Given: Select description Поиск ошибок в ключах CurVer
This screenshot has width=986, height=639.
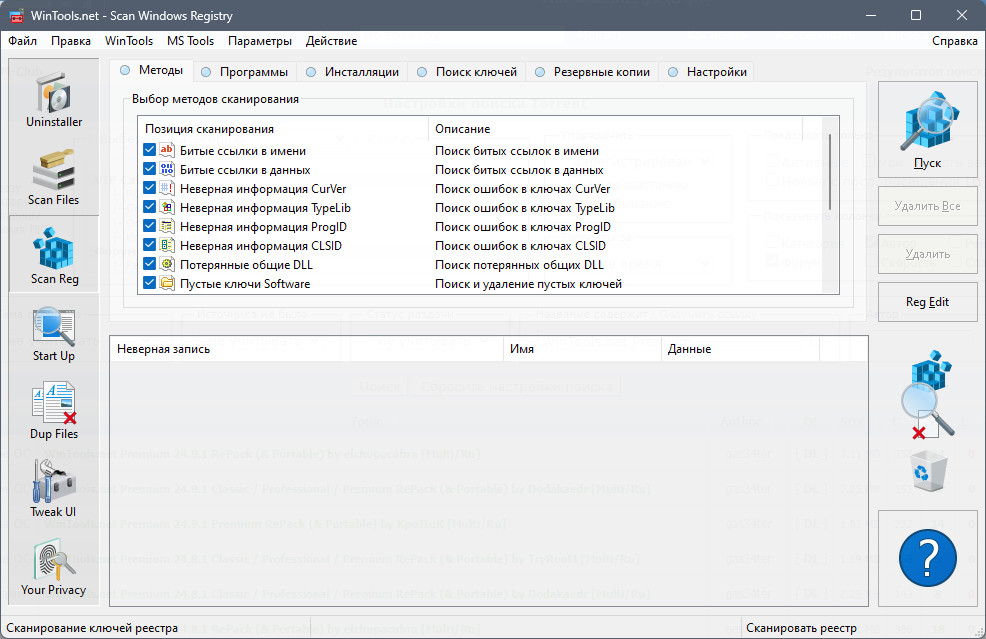Looking at the screenshot, I should click(x=523, y=189).
